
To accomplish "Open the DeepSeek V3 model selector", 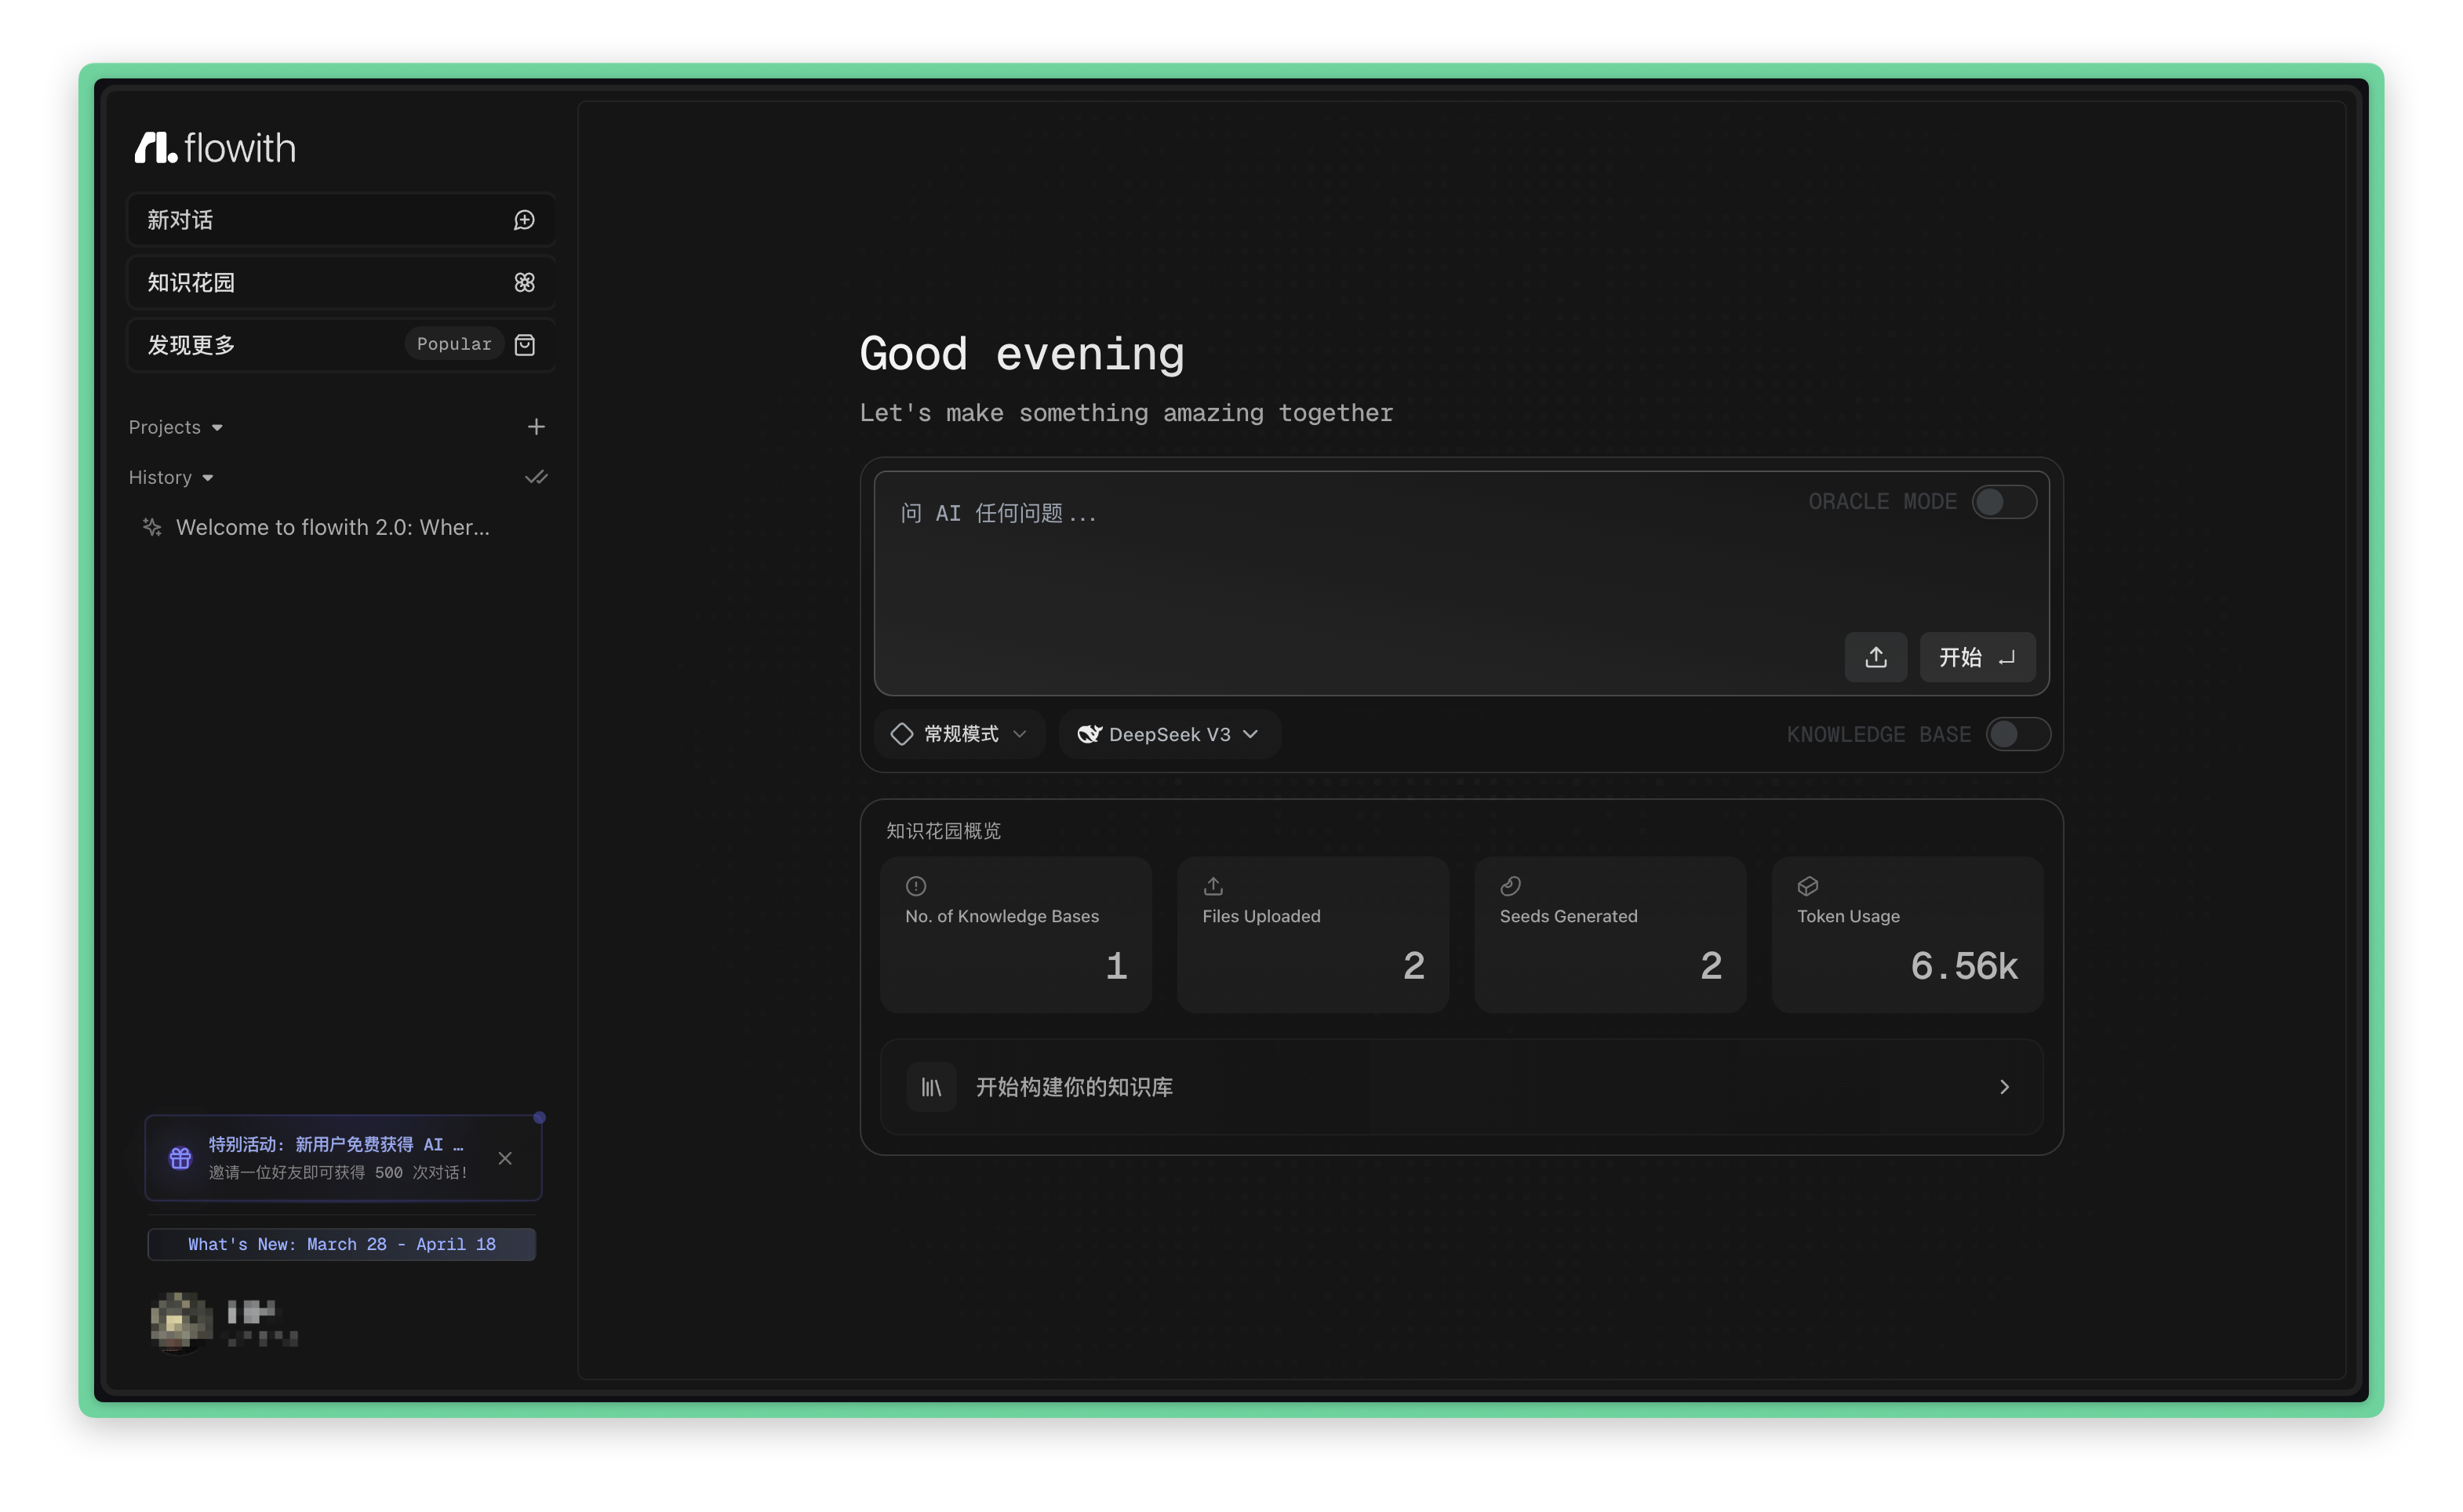I will [x=1168, y=735].
